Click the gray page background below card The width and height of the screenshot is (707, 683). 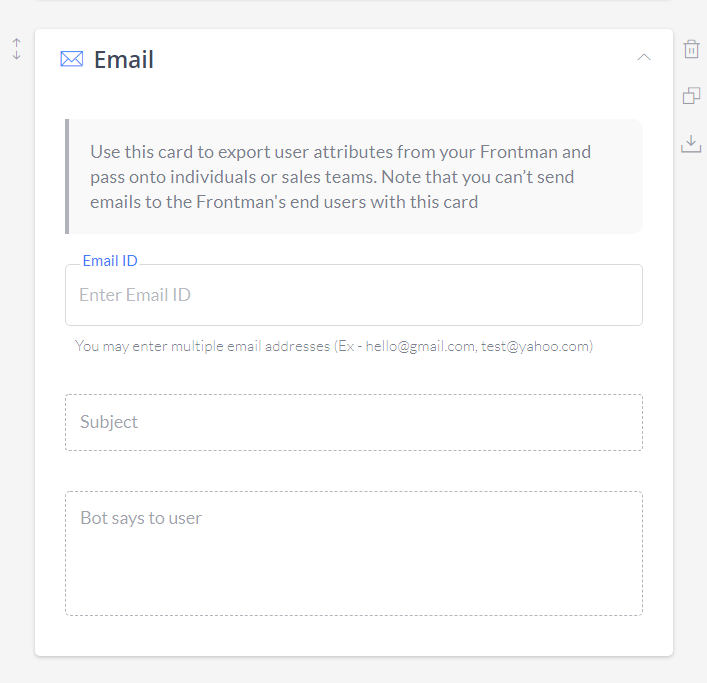pyautogui.click(x=354, y=670)
